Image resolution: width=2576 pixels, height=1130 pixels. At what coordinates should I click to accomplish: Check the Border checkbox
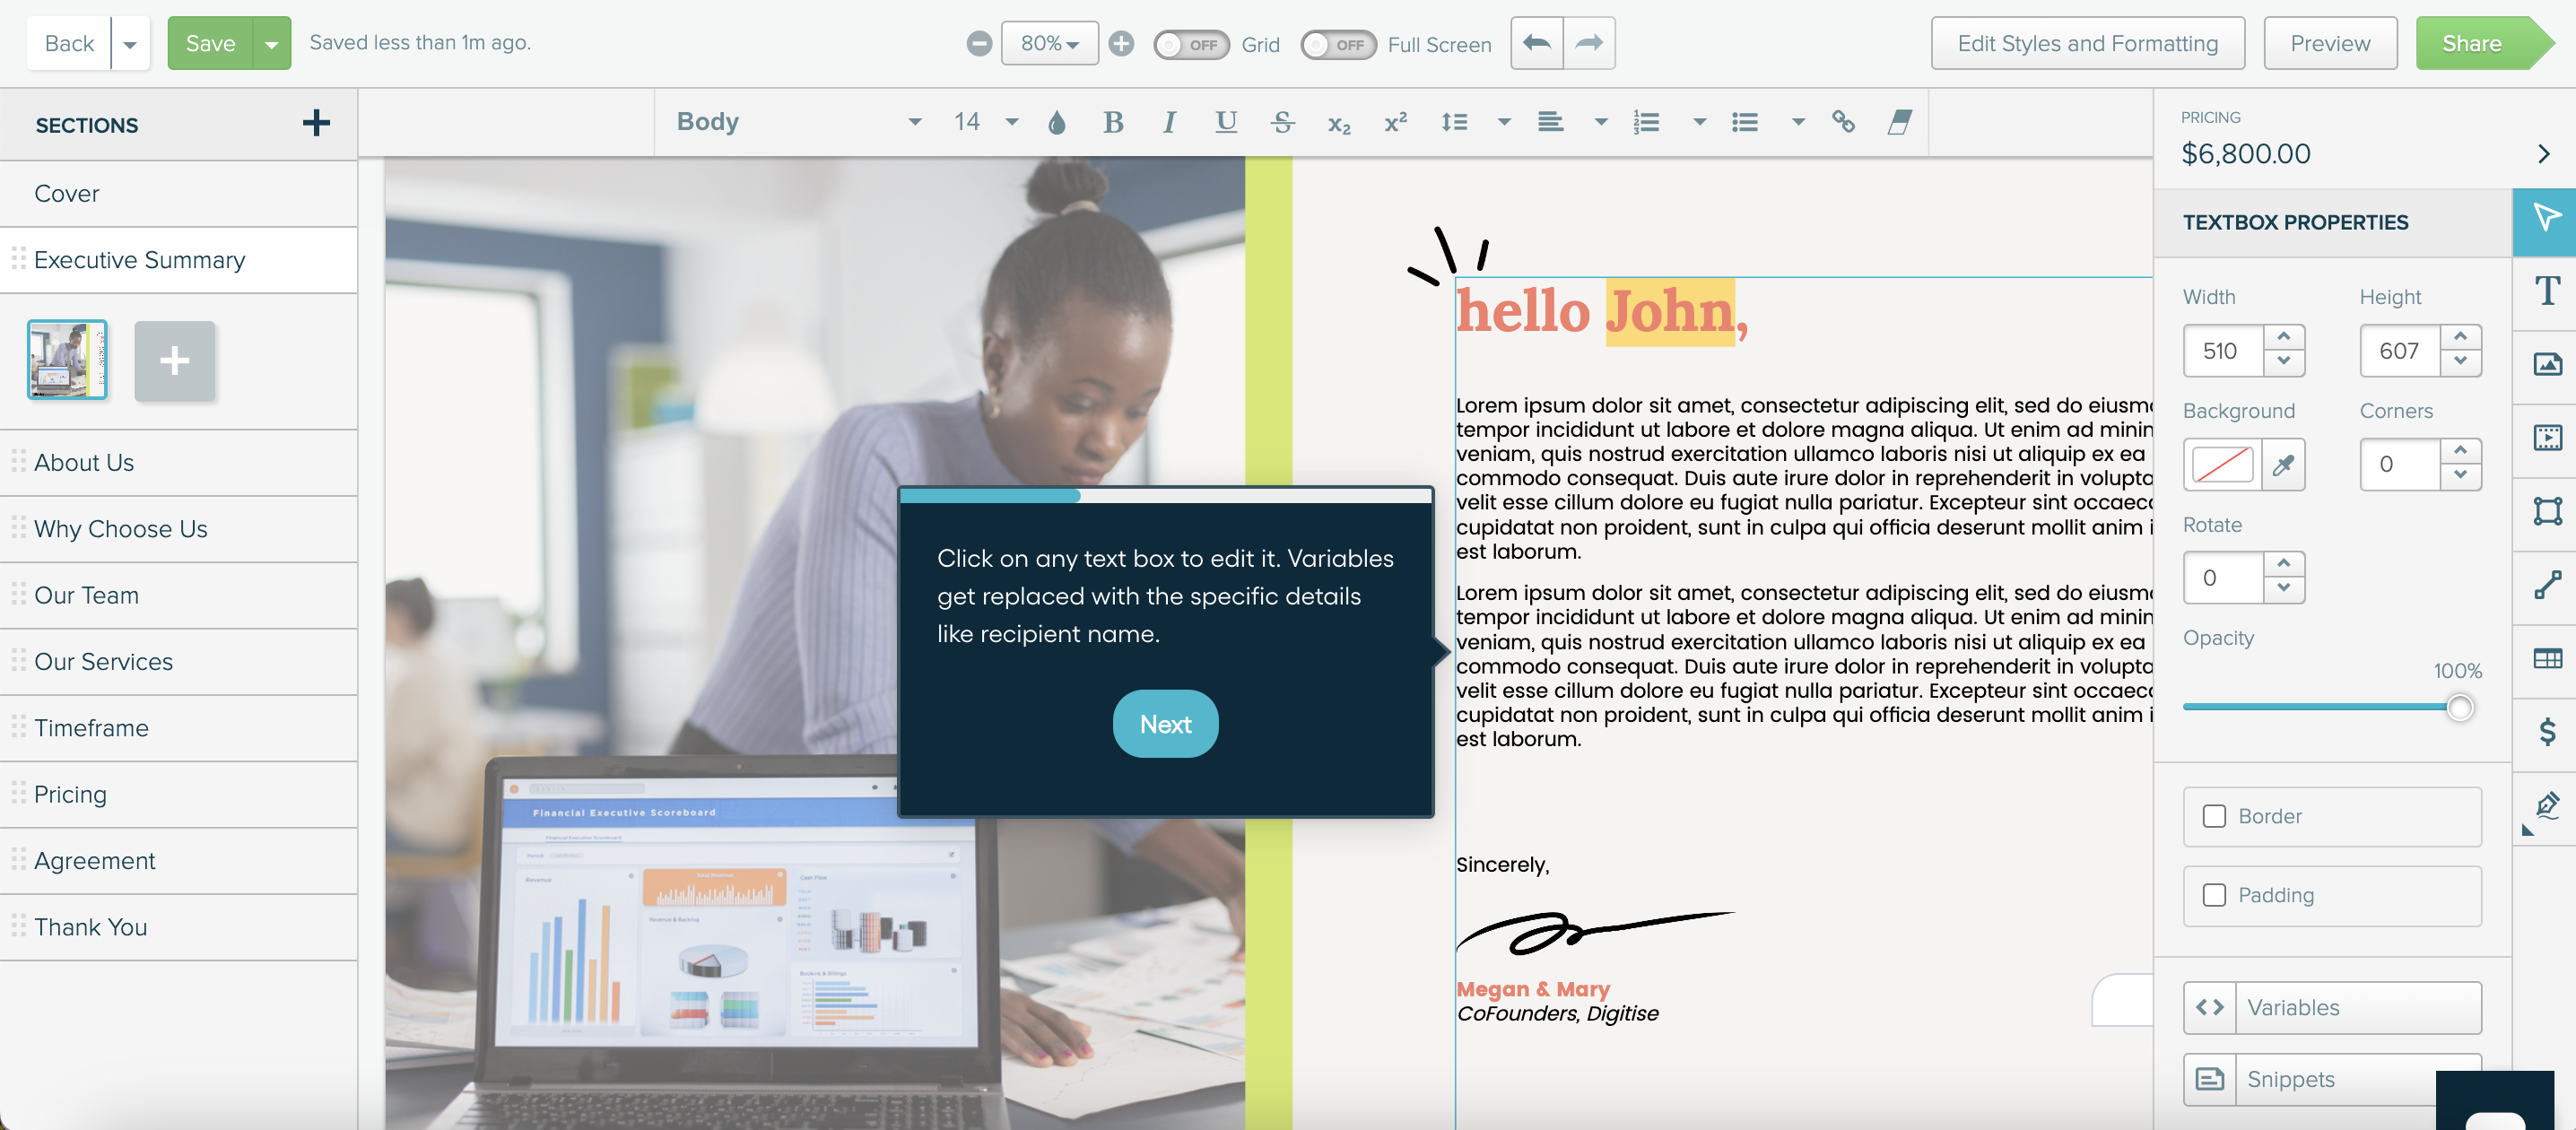click(x=2215, y=816)
